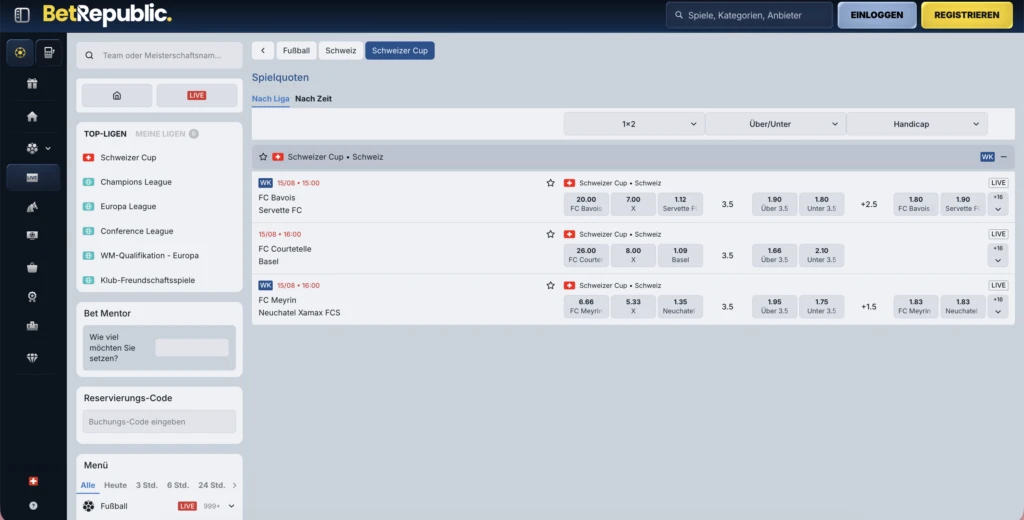Click the Fußball breadcrumb
The width and height of the screenshot is (1024, 520).
coord(296,50)
